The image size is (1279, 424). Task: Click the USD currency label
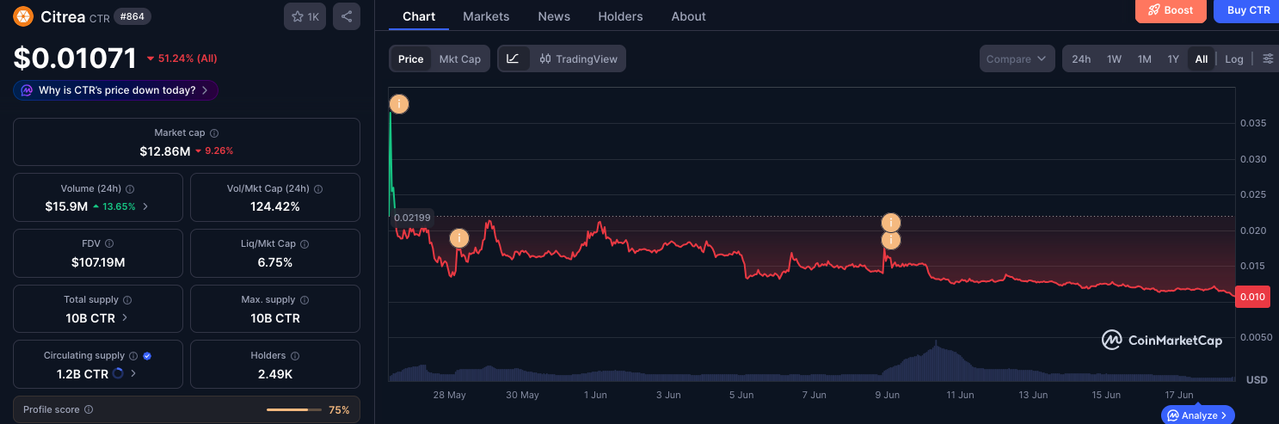tap(1256, 380)
